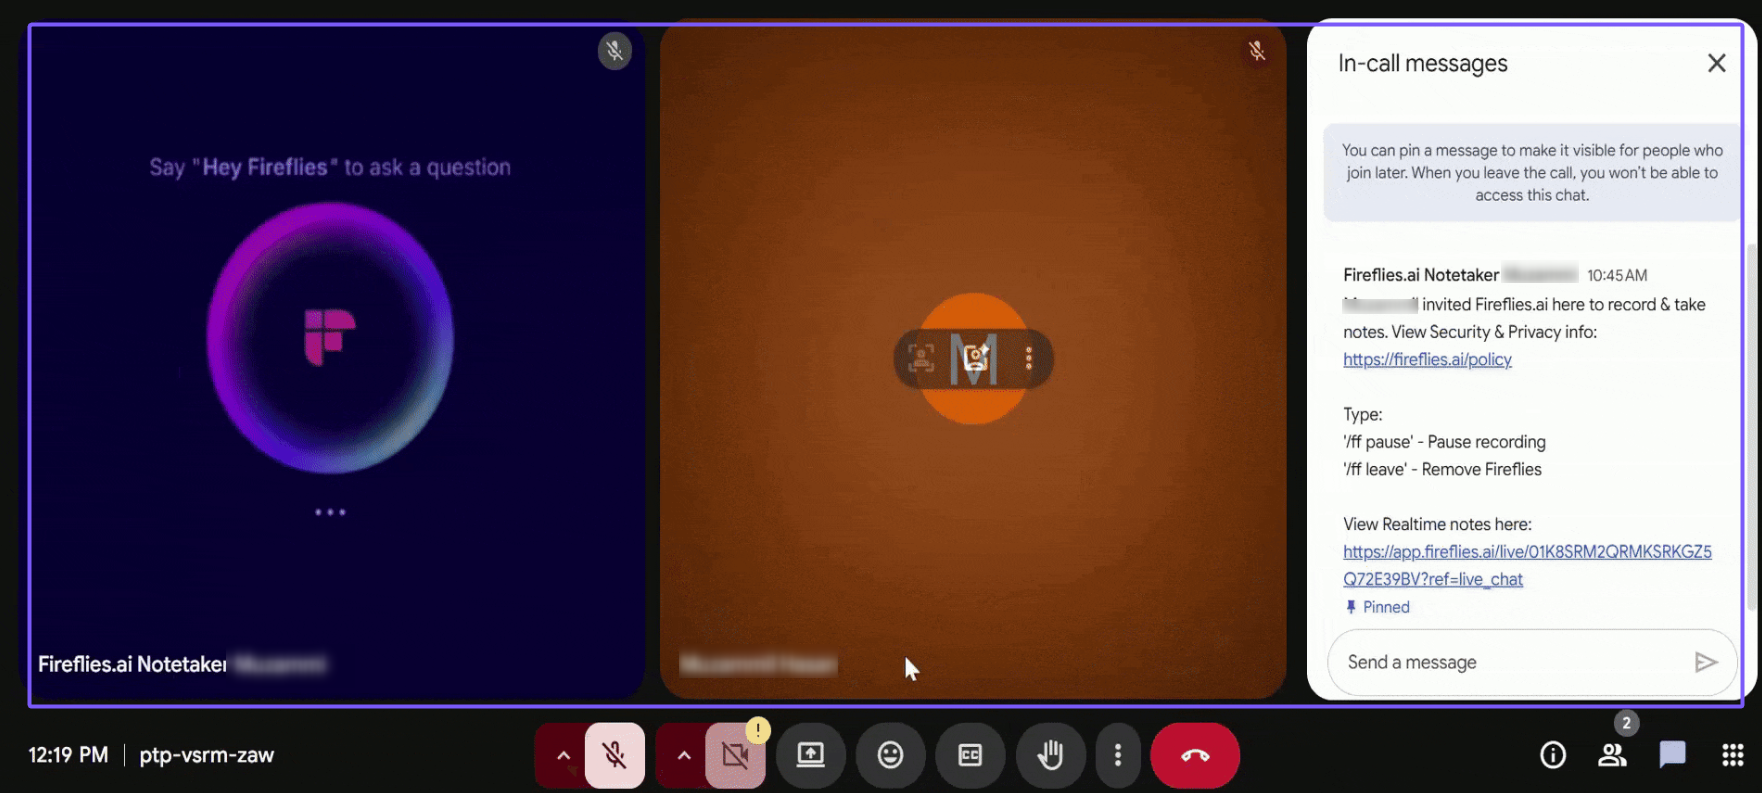
Task: Leave the call with the red button
Action: [x=1195, y=755]
